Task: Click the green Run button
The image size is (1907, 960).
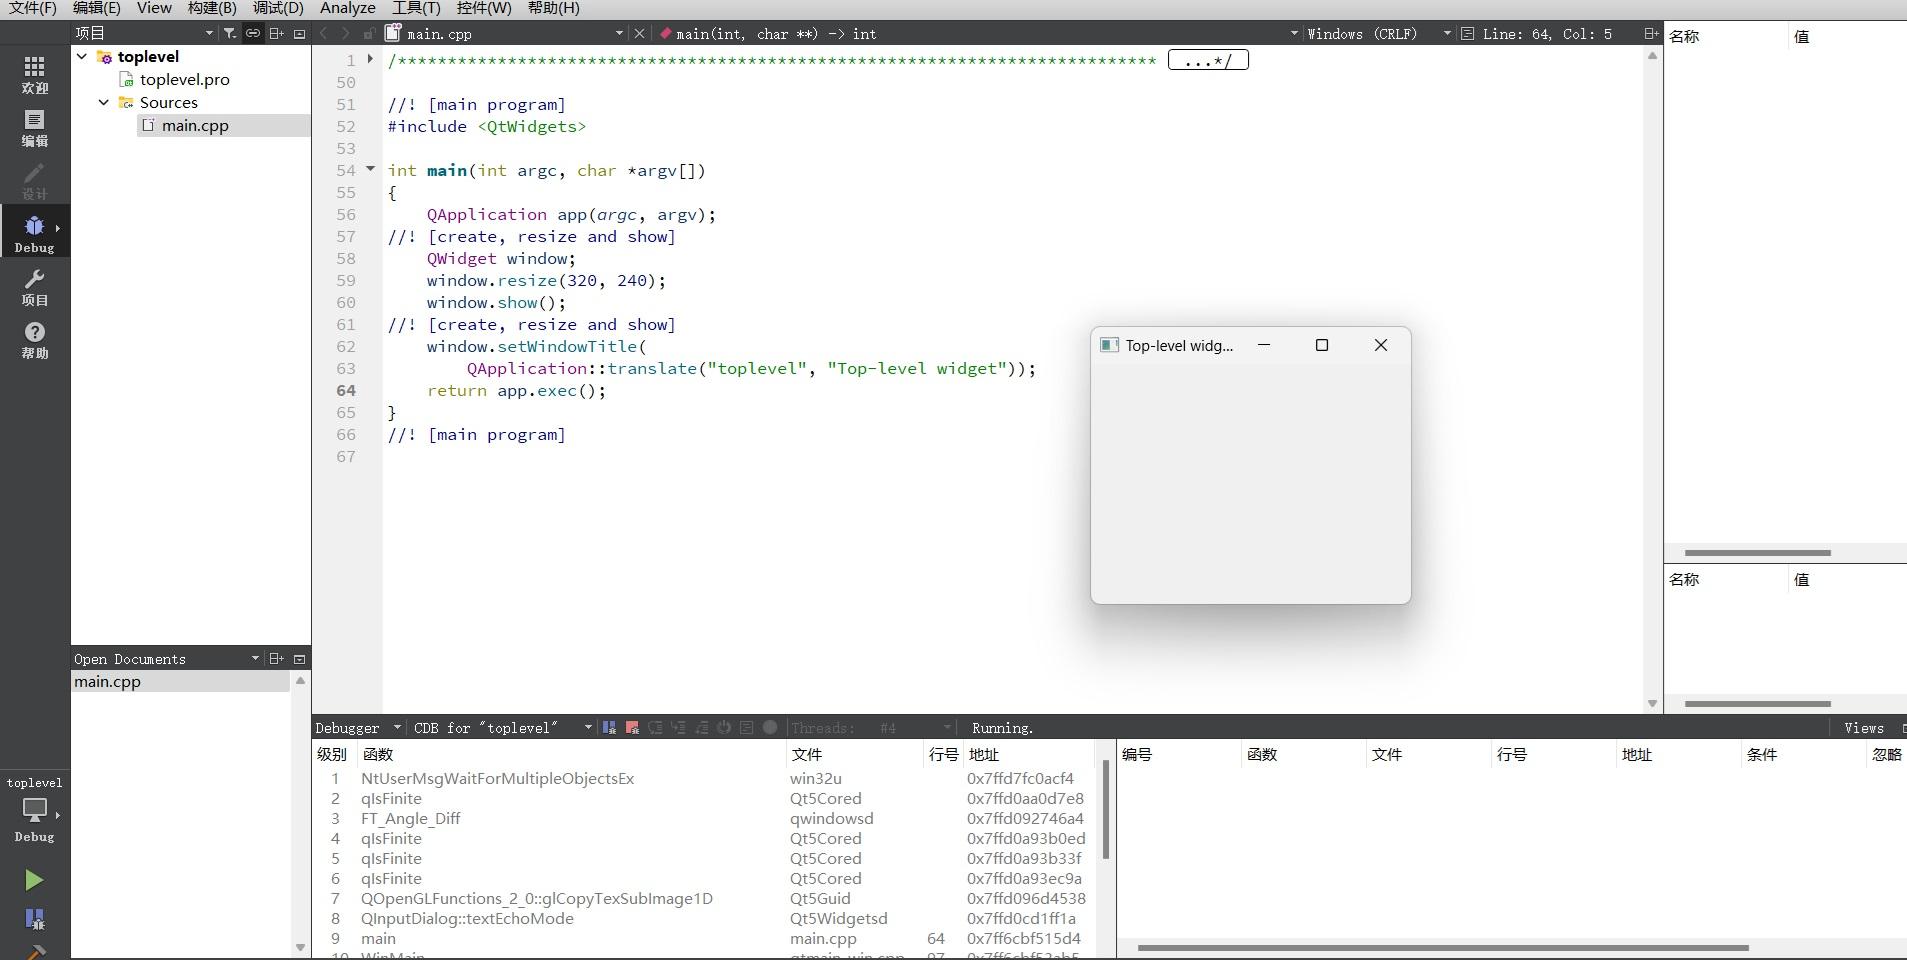Action: [x=34, y=880]
